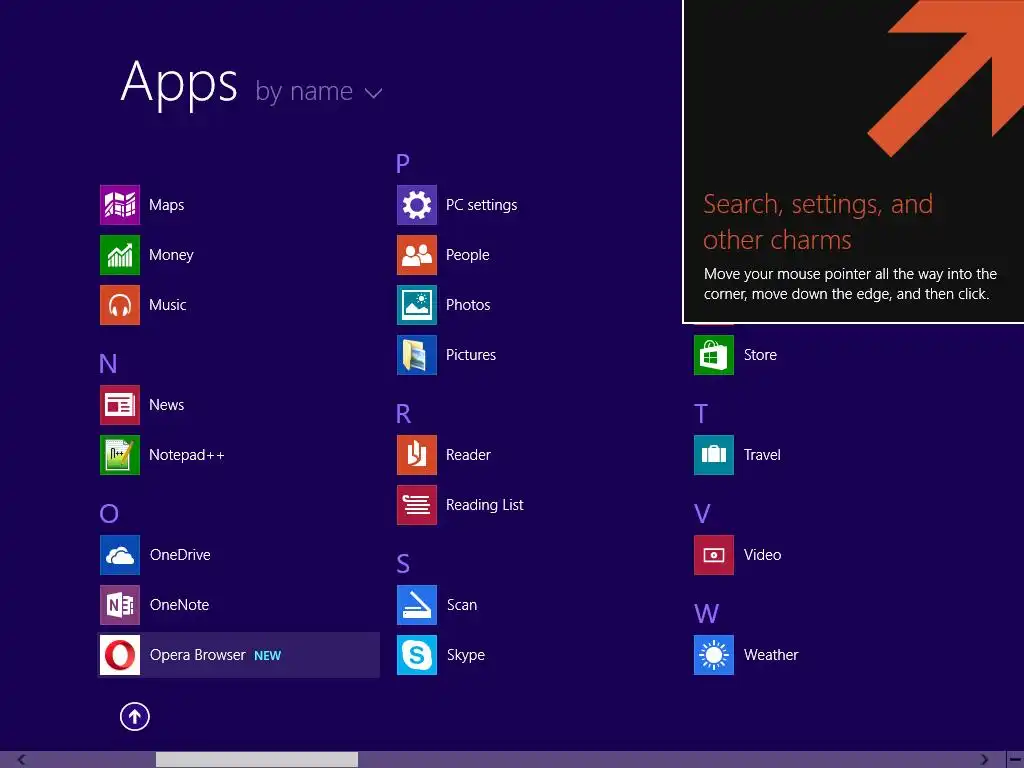Jump using the letter N header
Screen dimensions: 1024x768
click(108, 364)
